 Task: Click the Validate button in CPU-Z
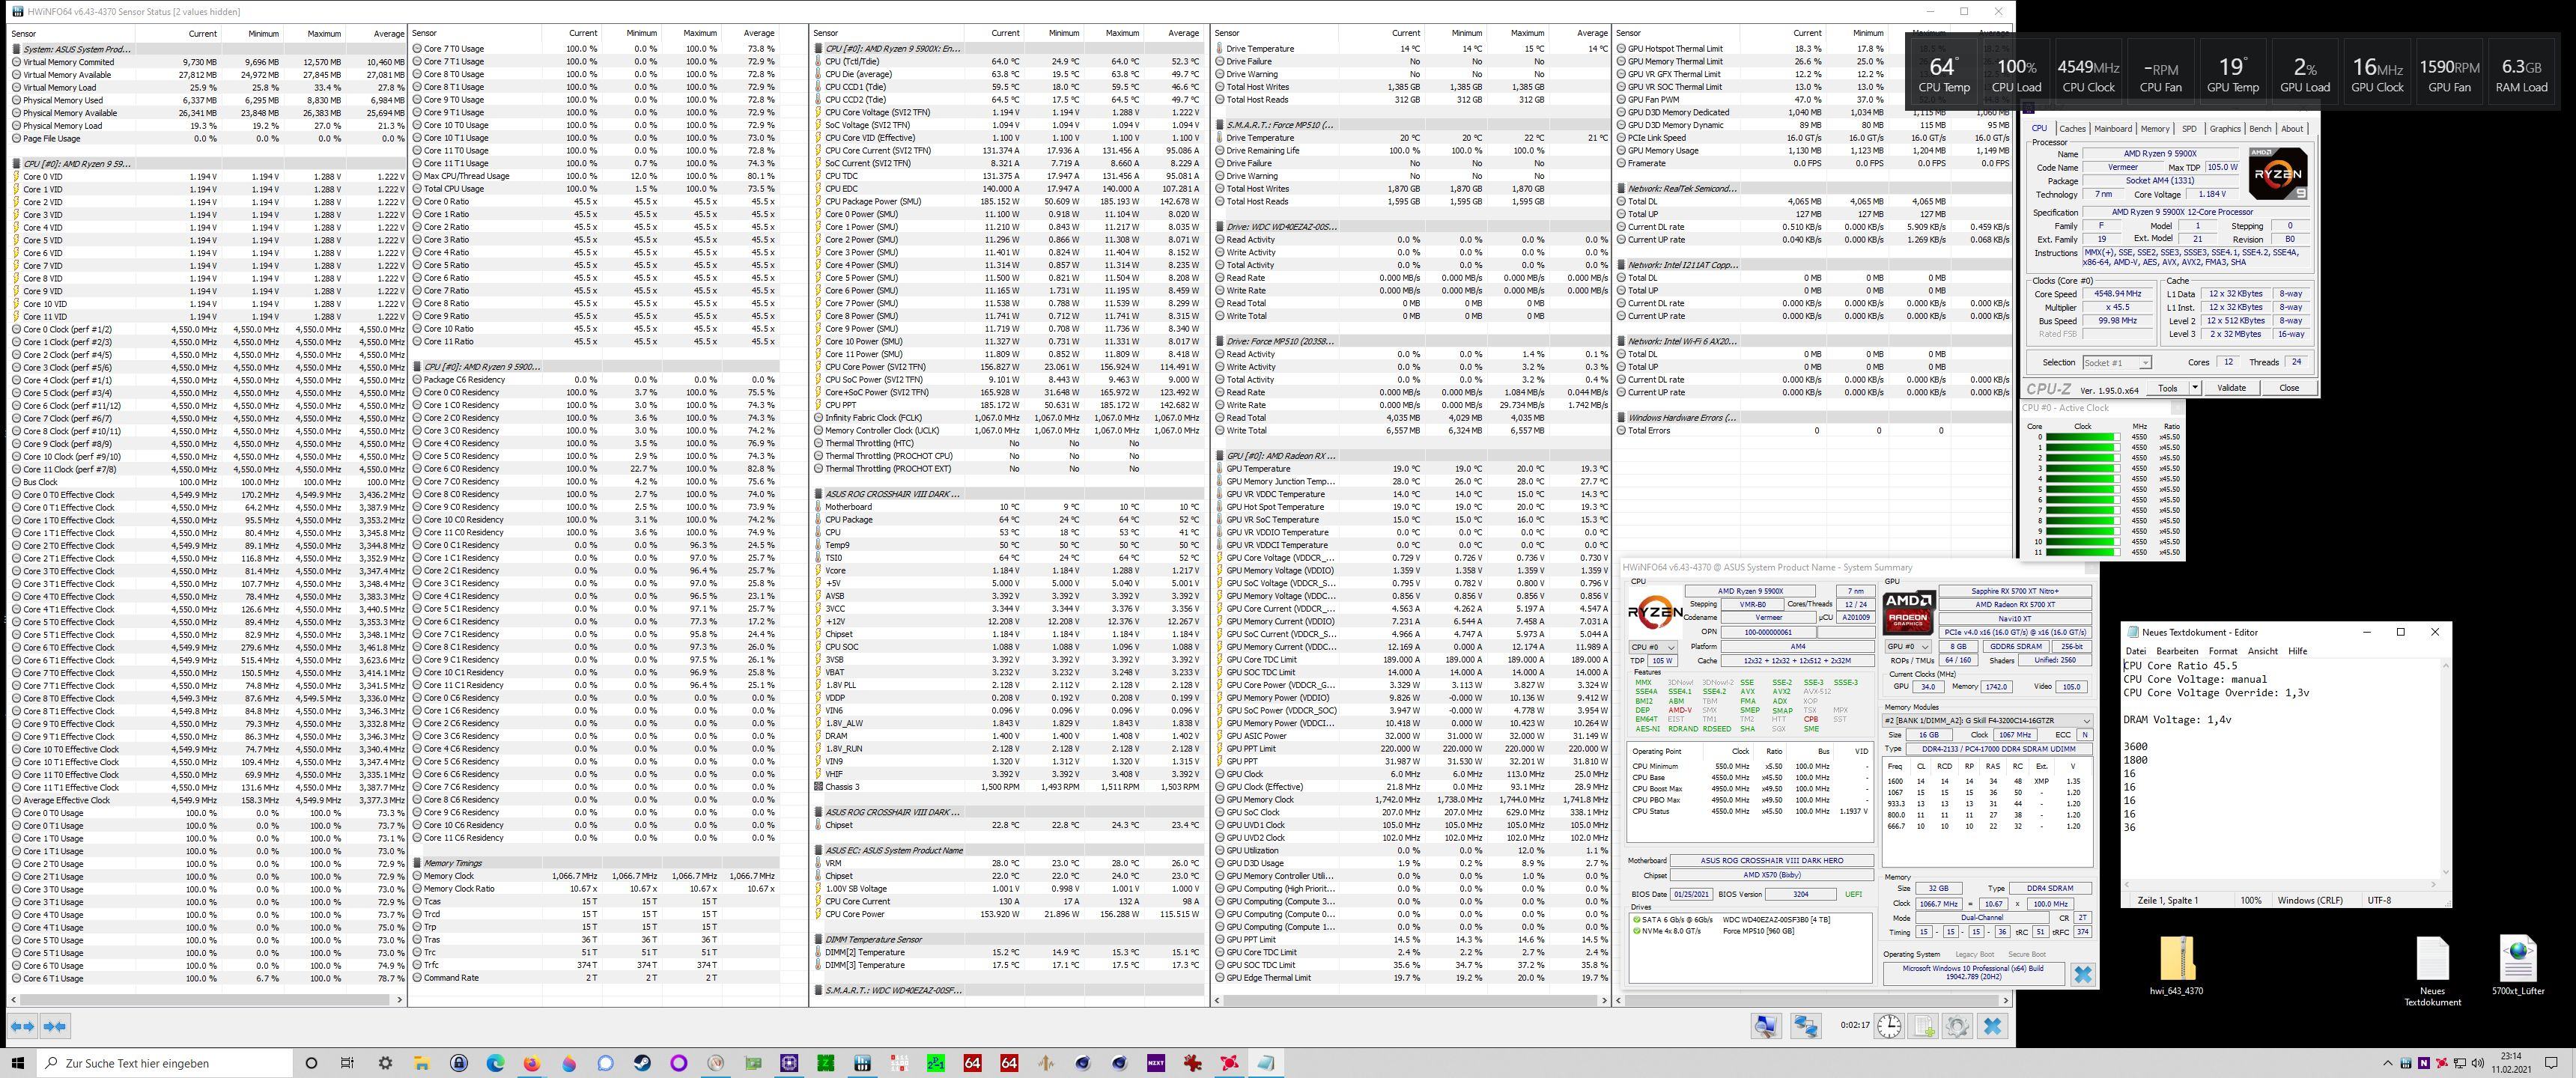click(x=2231, y=388)
